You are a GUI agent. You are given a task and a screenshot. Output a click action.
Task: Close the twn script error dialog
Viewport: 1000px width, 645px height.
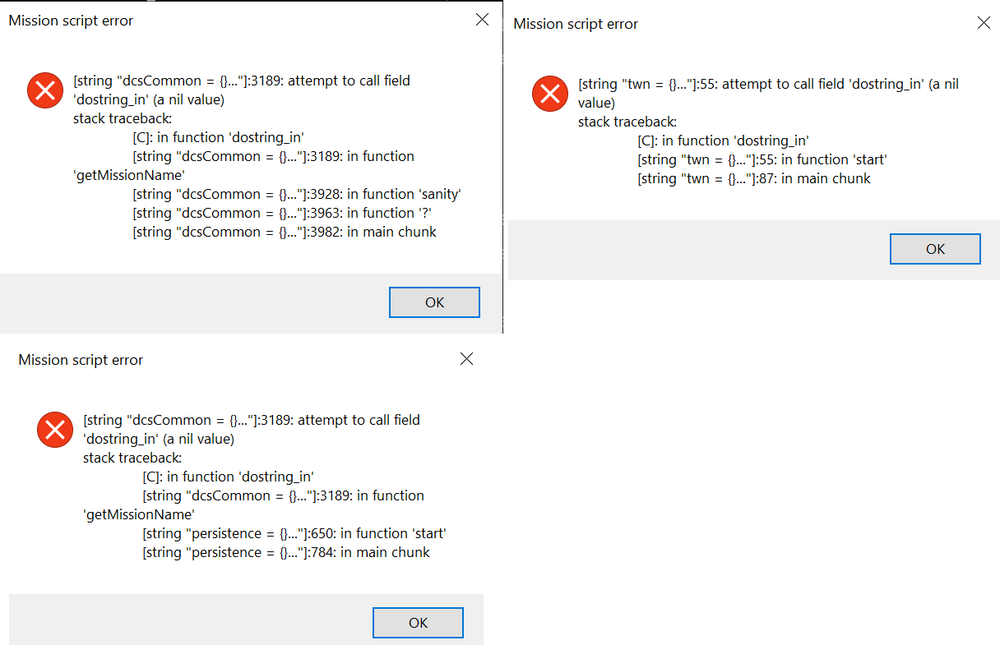coord(983,23)
